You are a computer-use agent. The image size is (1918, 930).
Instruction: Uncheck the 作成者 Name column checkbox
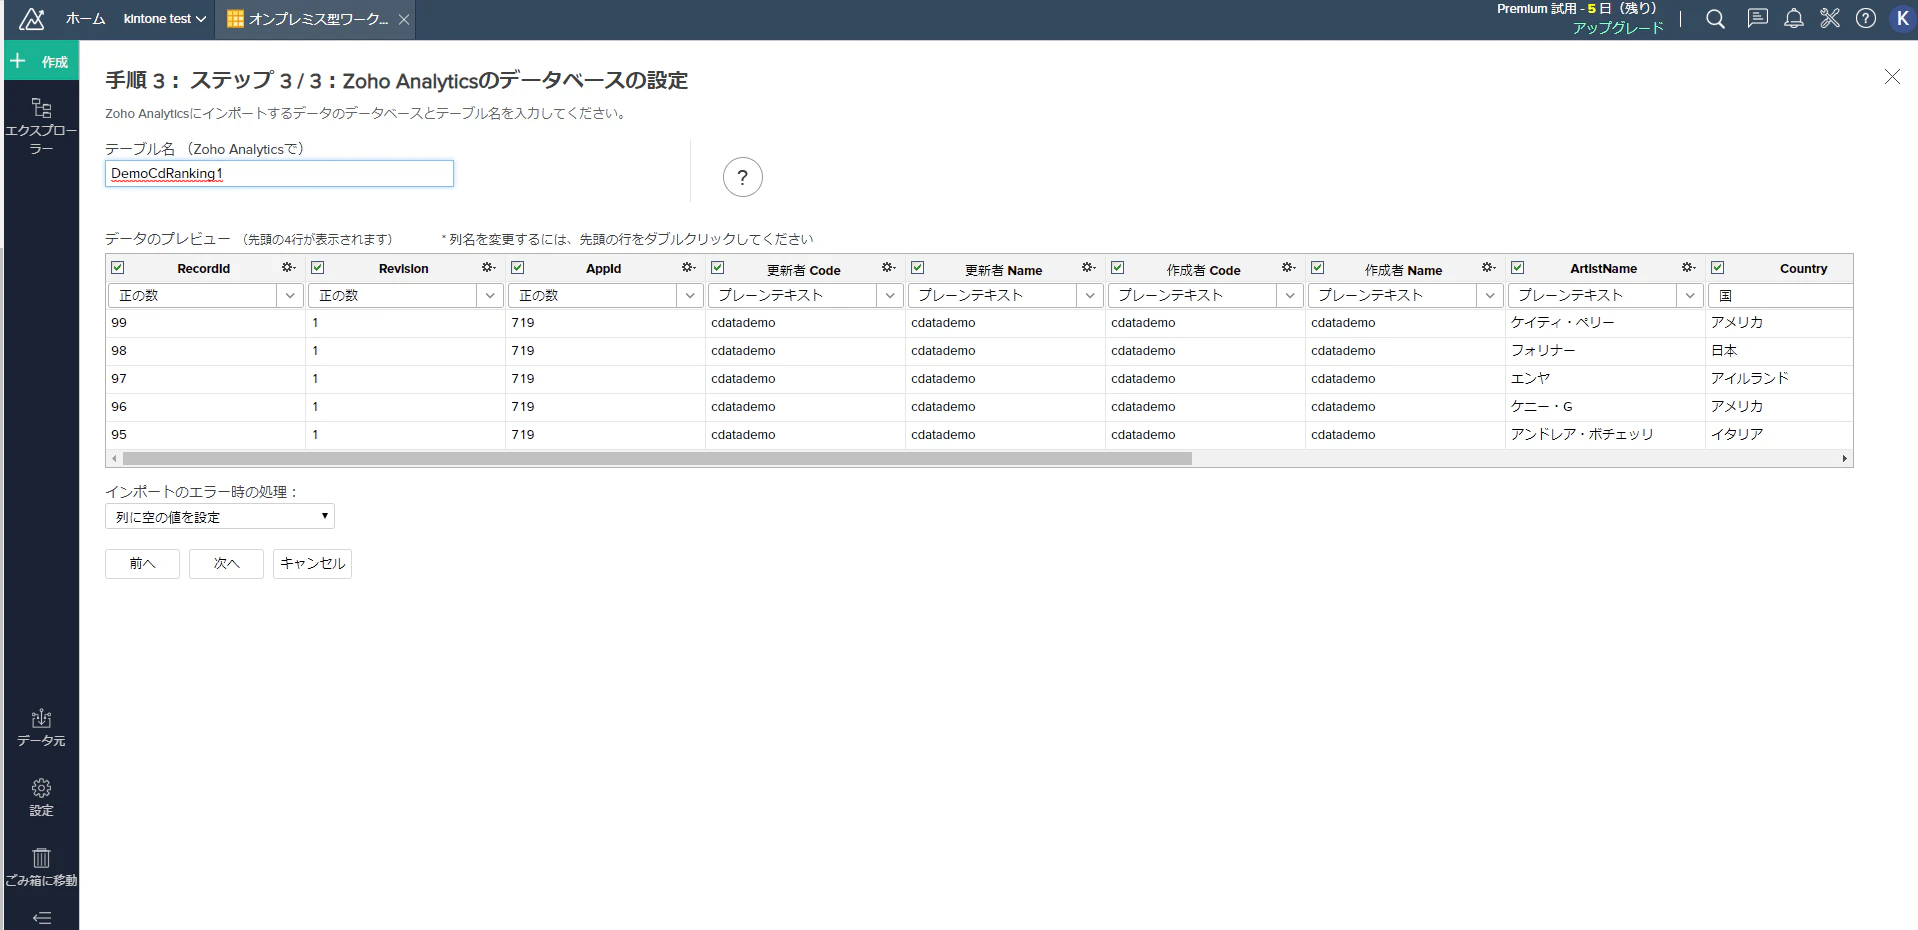[1318, 268]
